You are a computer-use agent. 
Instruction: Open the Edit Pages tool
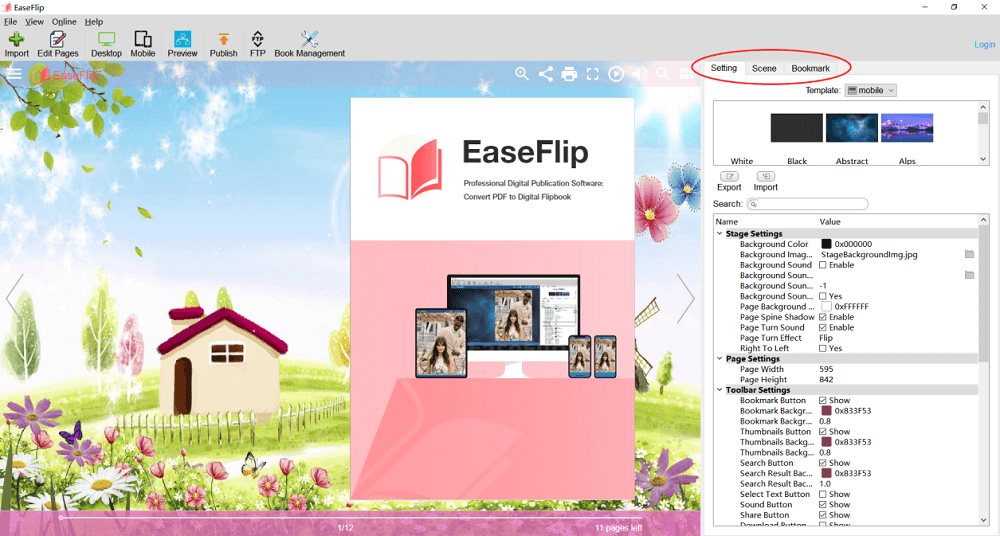tap(58, 44)
